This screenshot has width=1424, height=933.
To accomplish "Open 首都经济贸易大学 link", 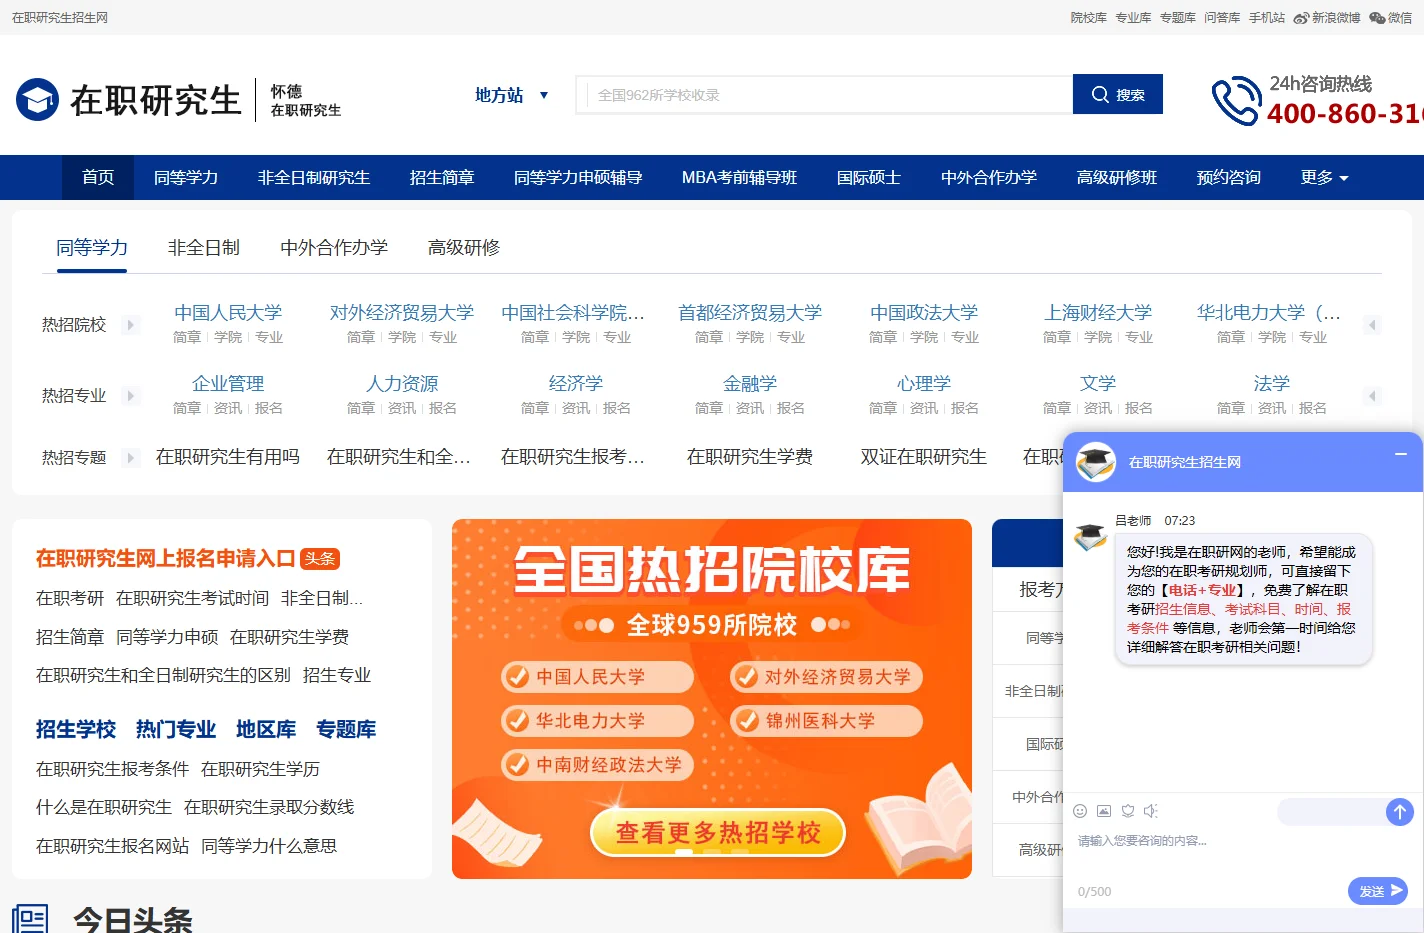I will [750, 313].
